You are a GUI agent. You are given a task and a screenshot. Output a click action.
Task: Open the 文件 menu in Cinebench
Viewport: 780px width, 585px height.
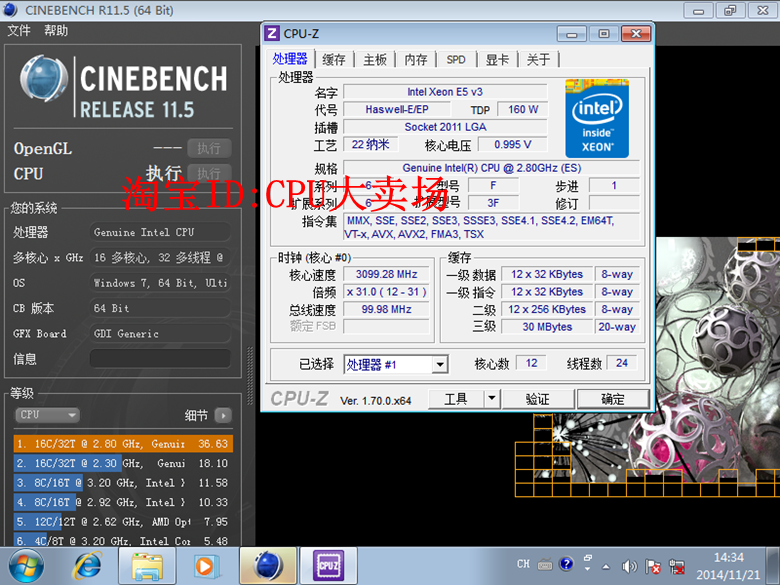(18, 31)
